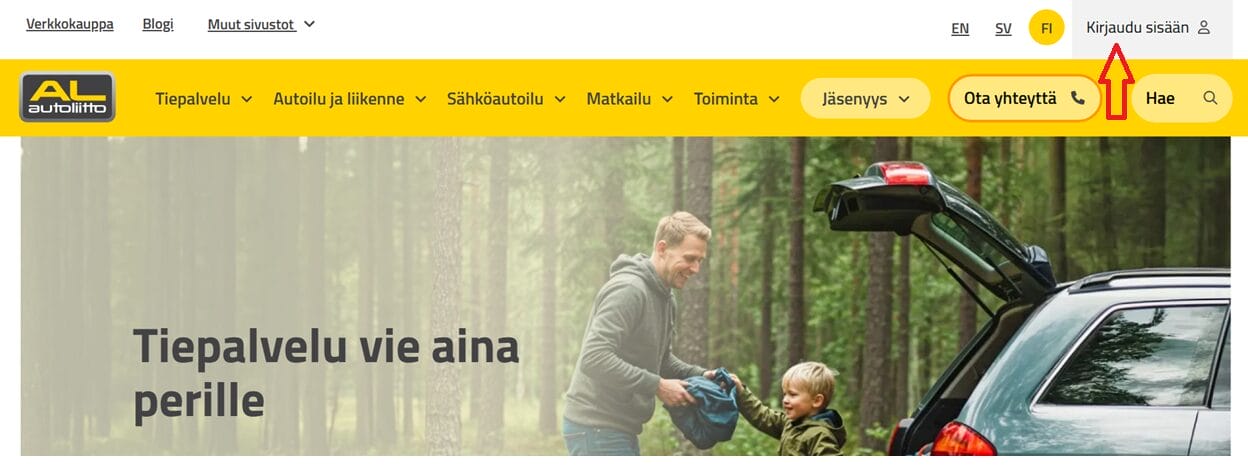Click the magnifying glass search icon
Image resolution: width=1248 pixels, height=467 pixels.
click(x=1210, y=98)
